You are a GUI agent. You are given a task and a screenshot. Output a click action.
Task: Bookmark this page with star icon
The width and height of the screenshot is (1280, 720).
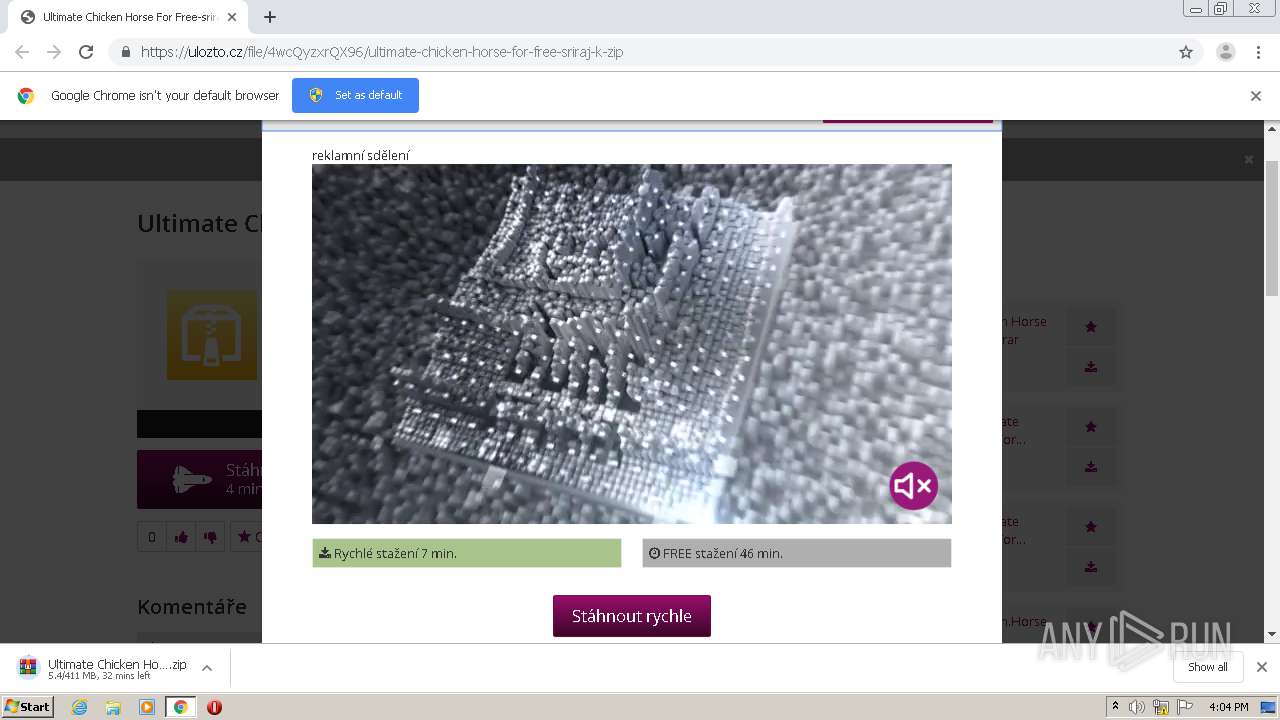click(1186, 52)
